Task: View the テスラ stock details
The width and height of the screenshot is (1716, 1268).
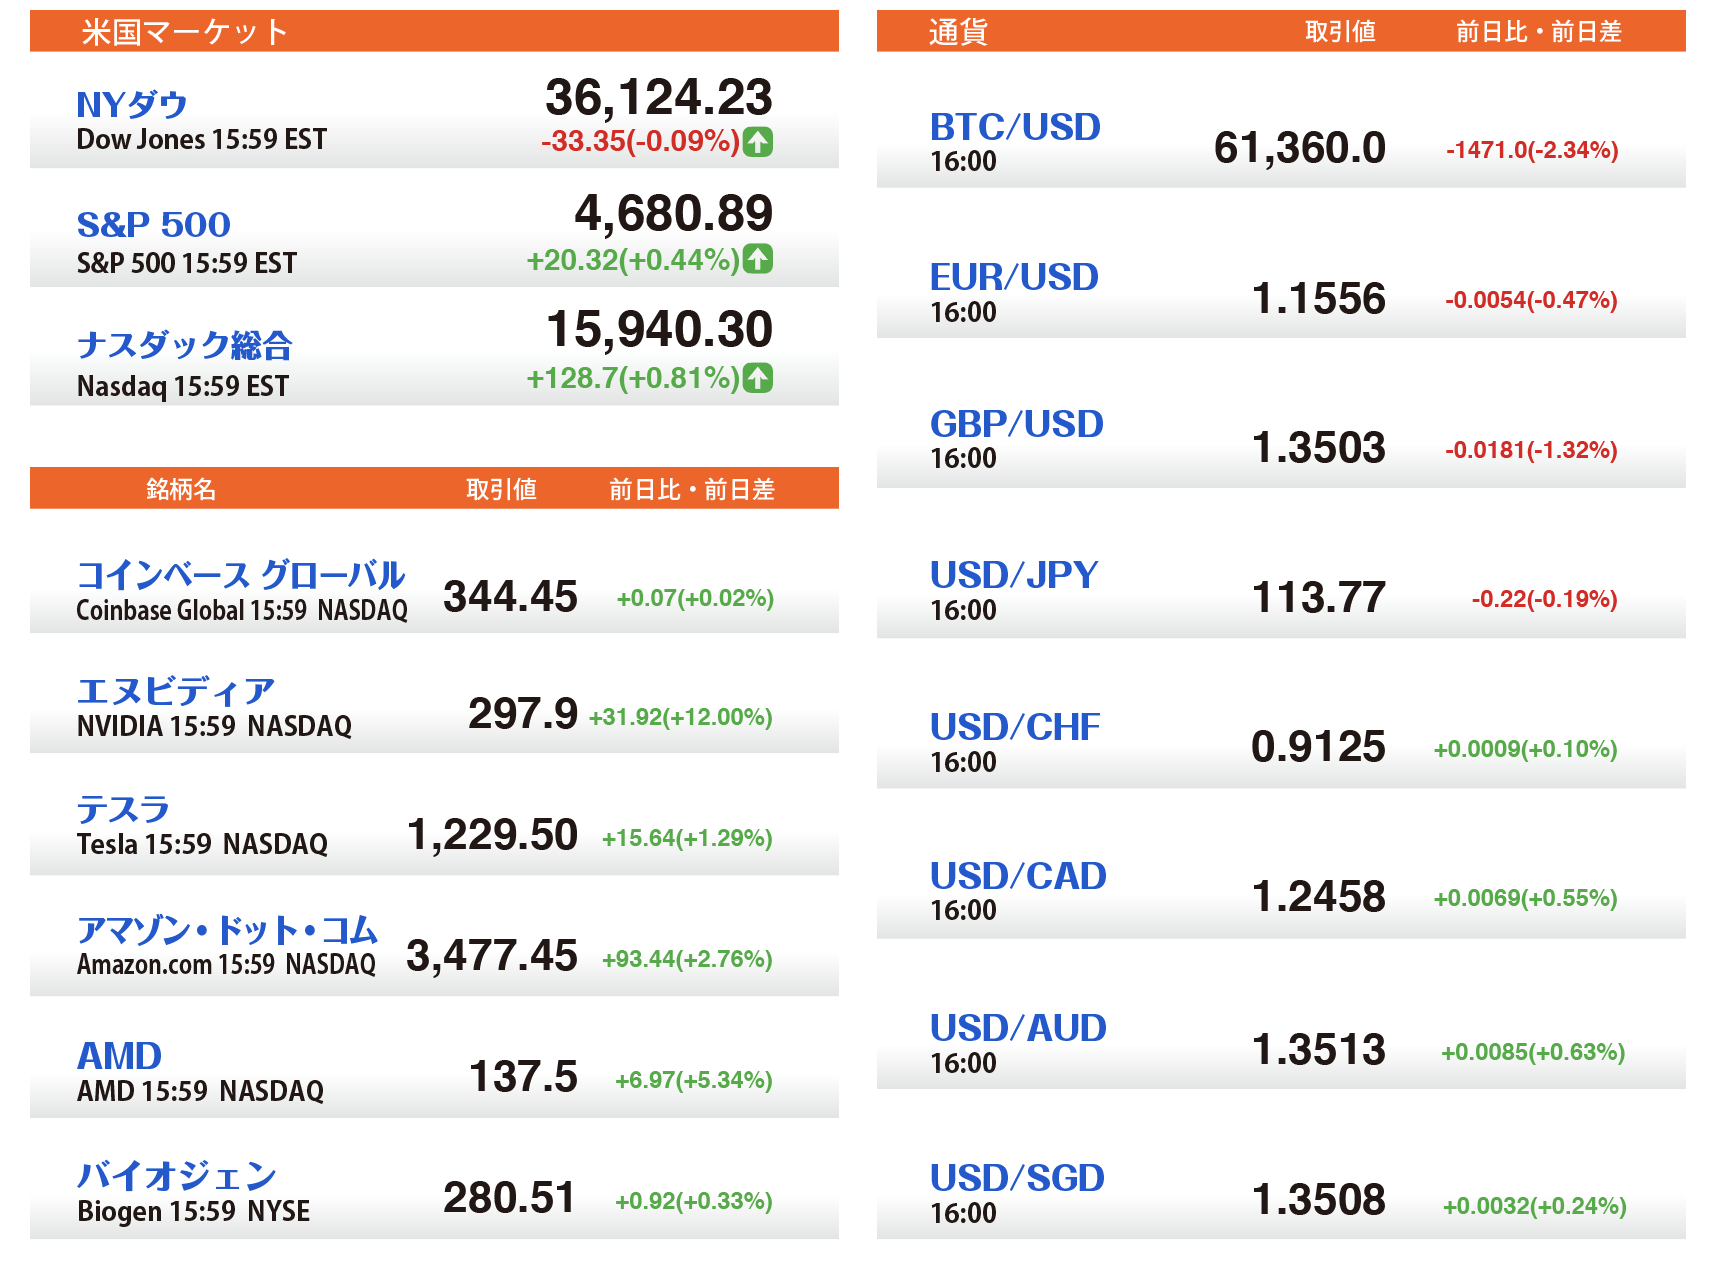Action: click(124, 809)
